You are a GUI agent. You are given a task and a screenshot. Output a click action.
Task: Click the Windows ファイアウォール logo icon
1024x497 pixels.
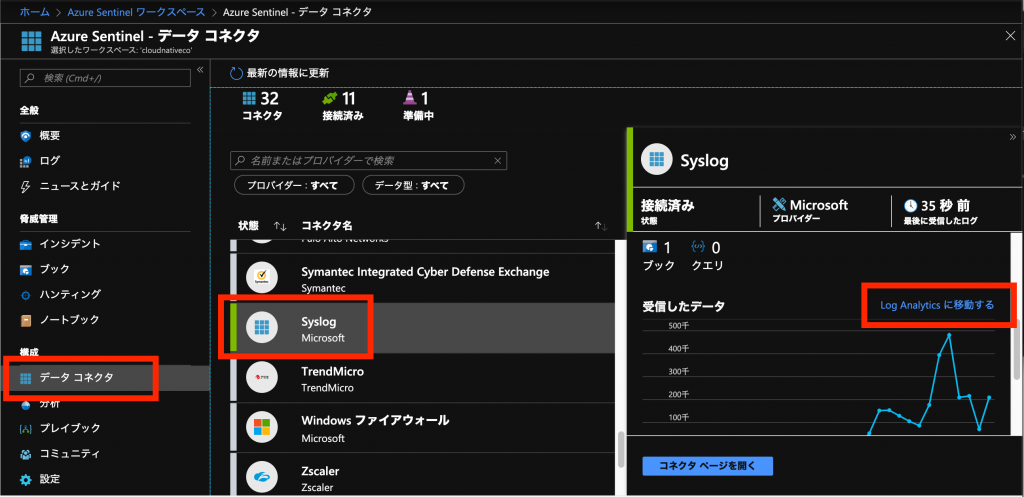[x=262, y=428]
